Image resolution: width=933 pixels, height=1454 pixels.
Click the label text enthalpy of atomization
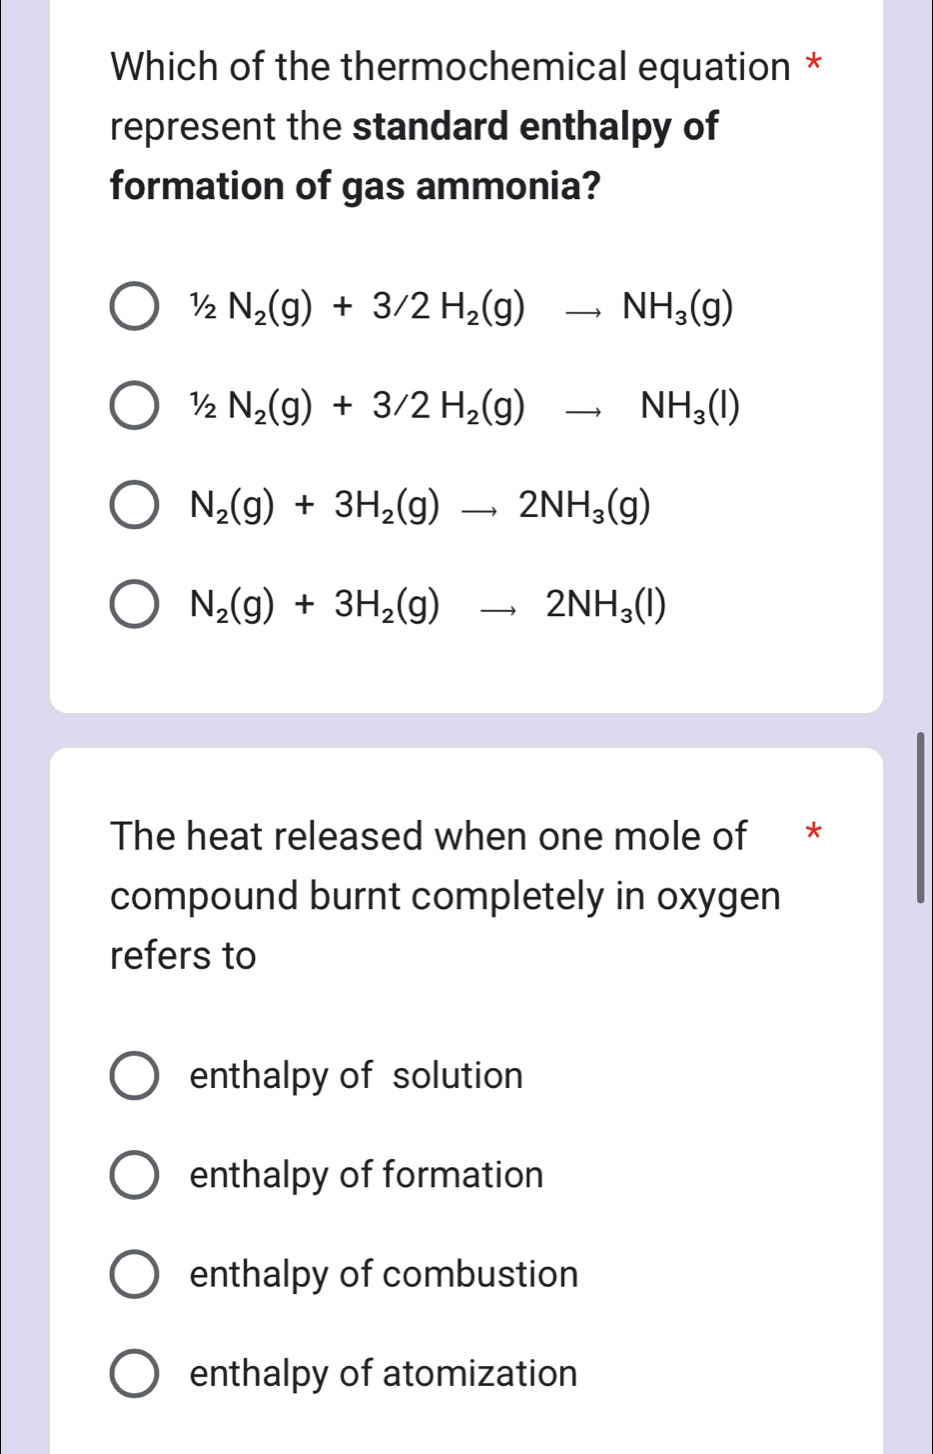(x=382, y=1376)
